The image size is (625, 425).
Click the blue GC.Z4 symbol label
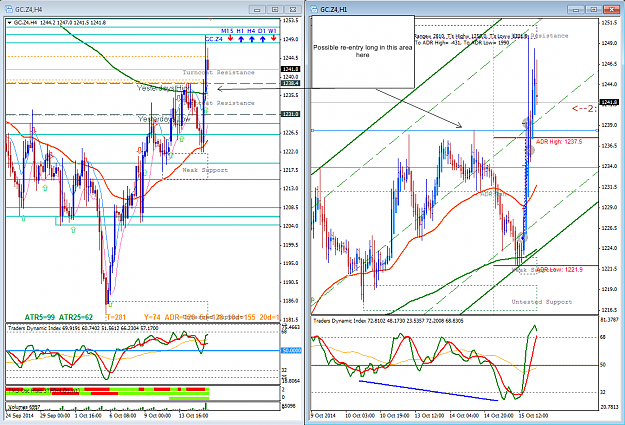click(214, 39)
